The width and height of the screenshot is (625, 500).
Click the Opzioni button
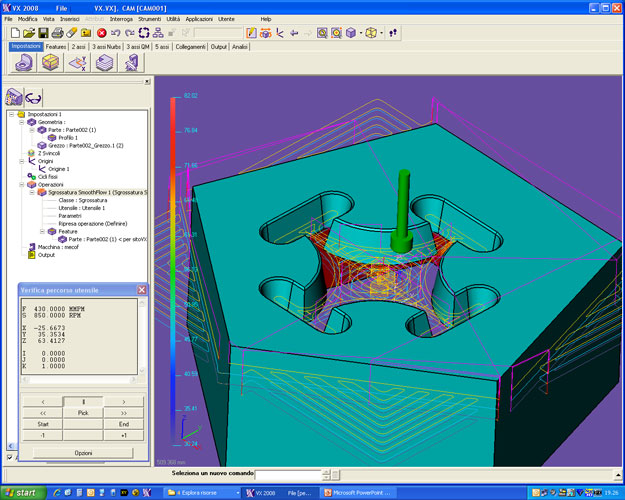[x=83, y=453]
